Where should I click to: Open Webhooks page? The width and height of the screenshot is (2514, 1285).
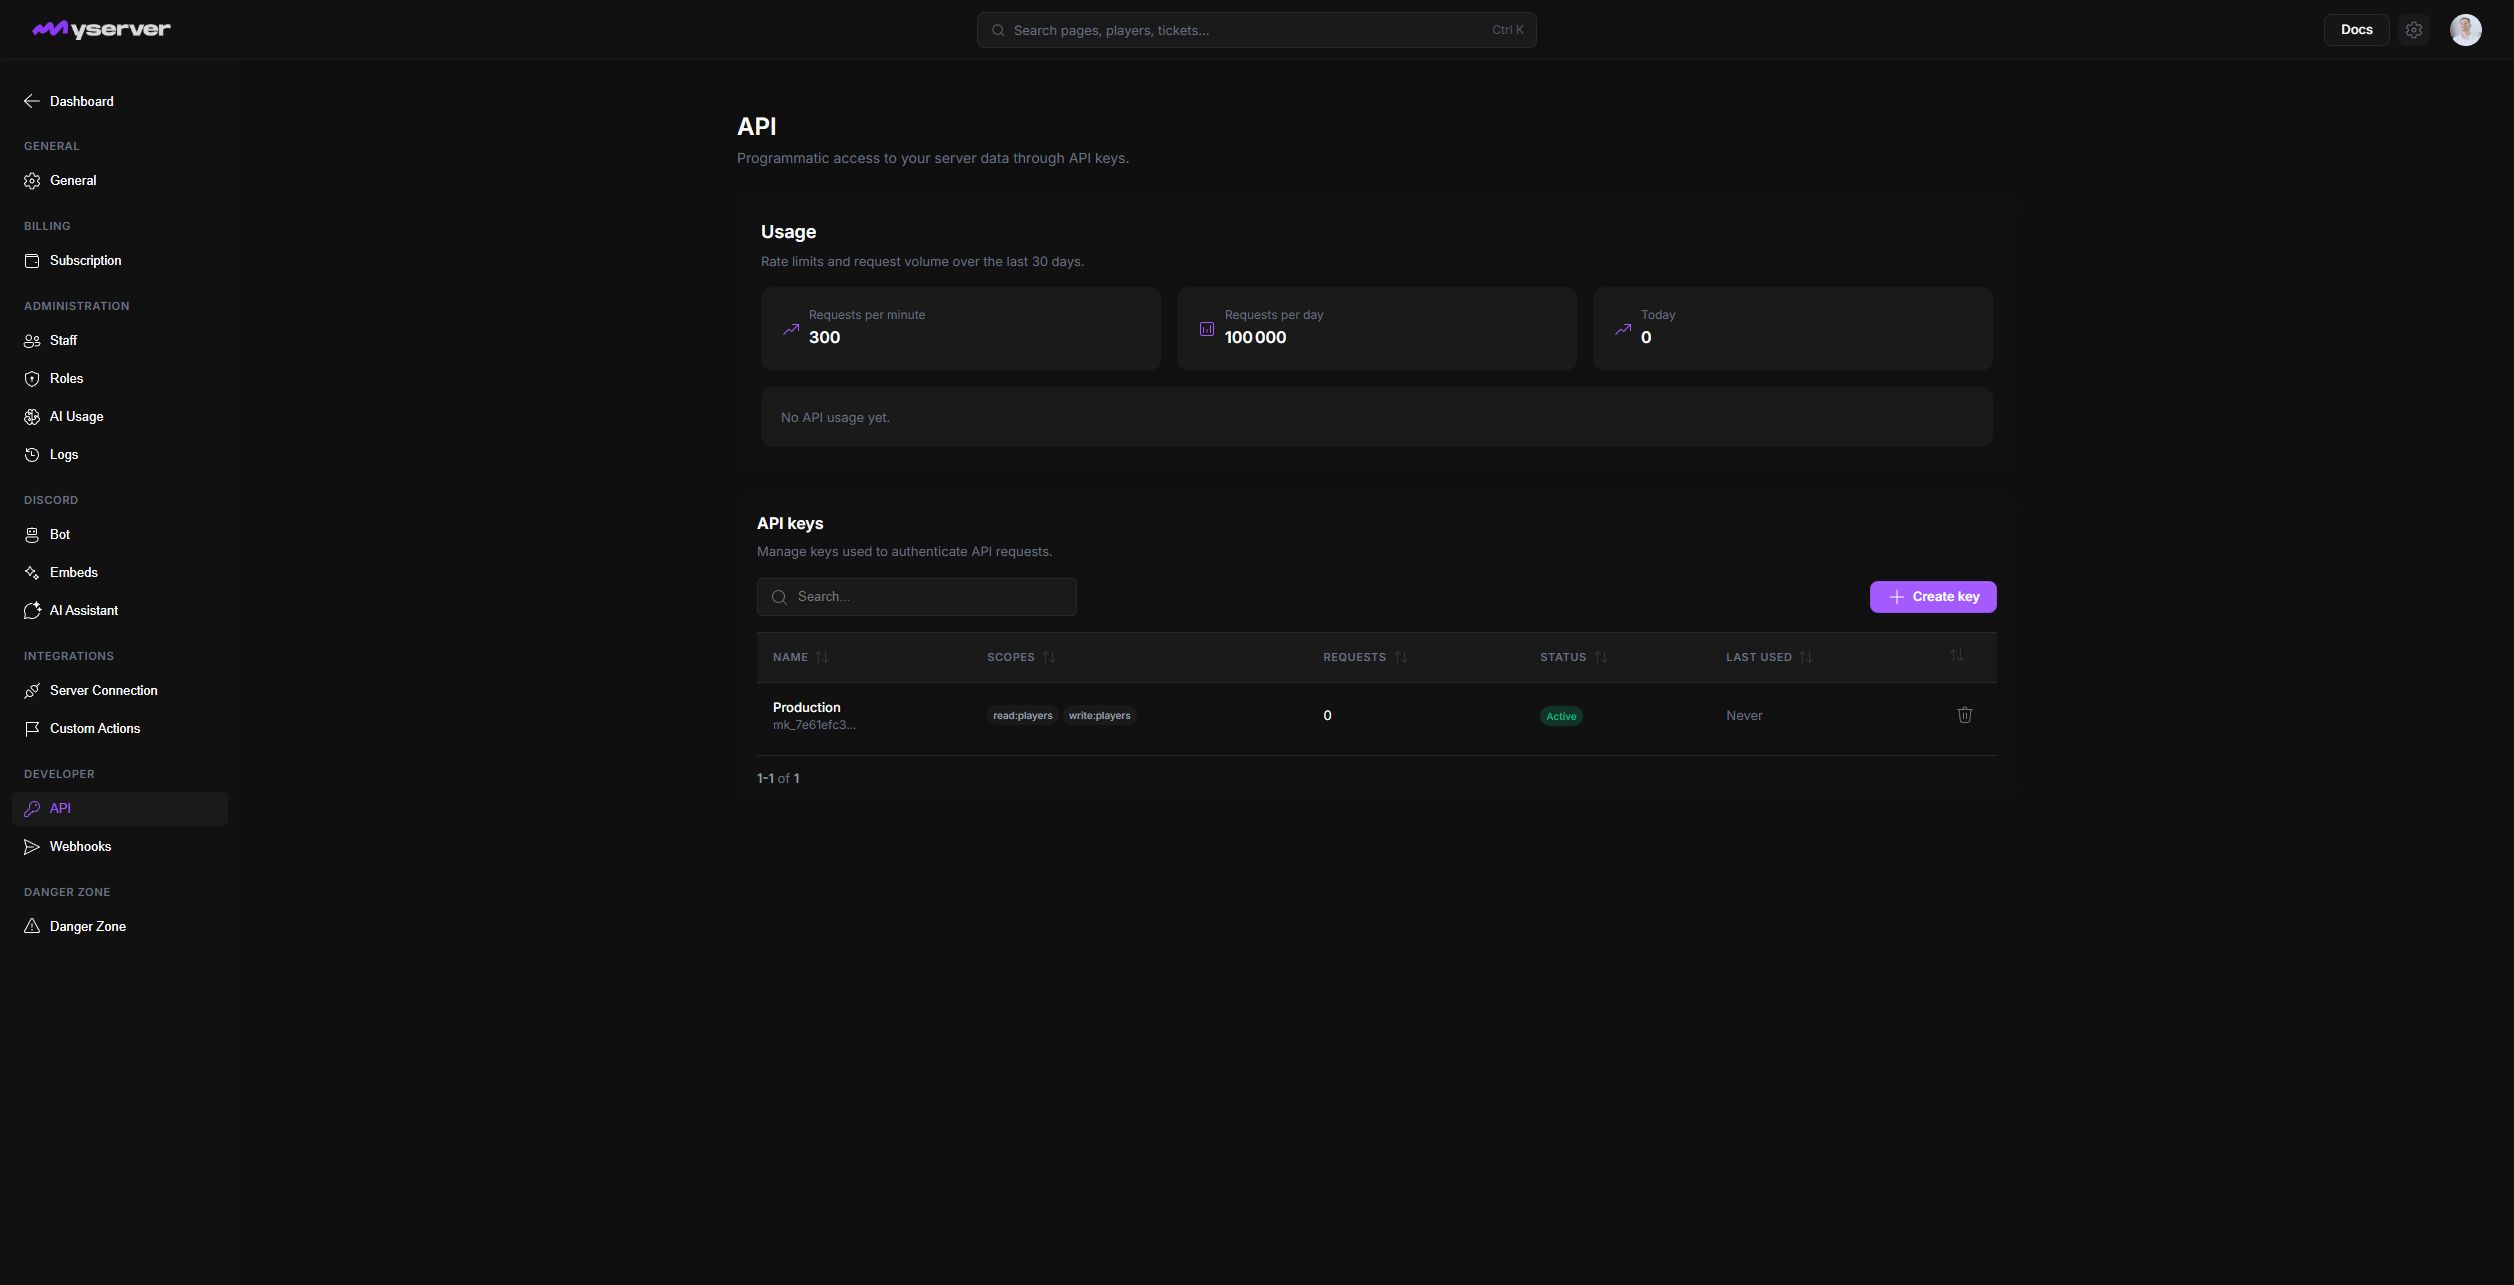pyautogui.click(x=120, y=847)
